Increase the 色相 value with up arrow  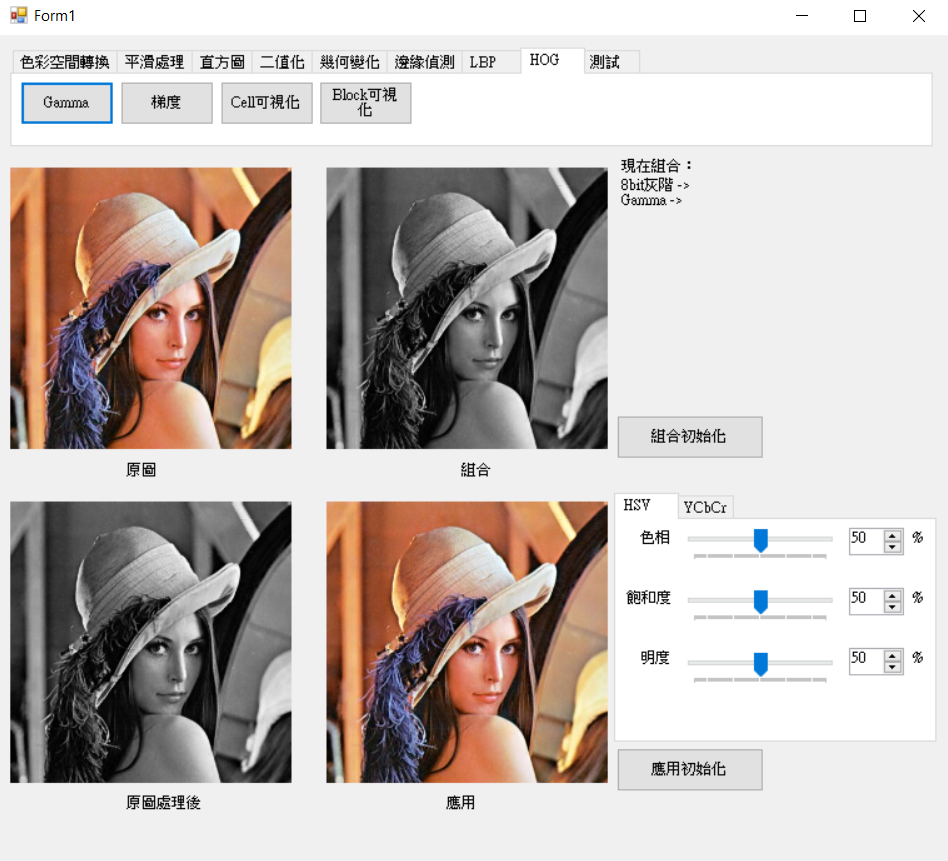[892, 536]
